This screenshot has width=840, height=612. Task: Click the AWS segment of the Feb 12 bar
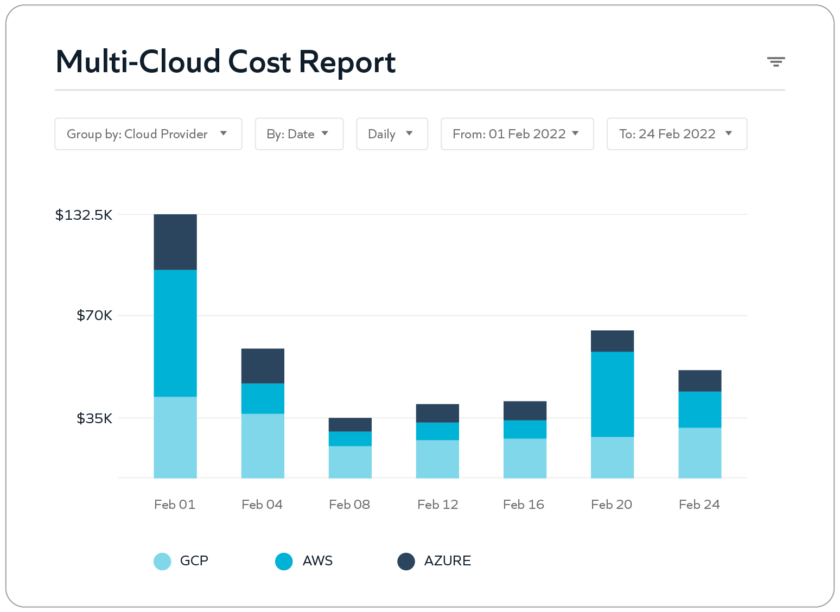(437, 431)
